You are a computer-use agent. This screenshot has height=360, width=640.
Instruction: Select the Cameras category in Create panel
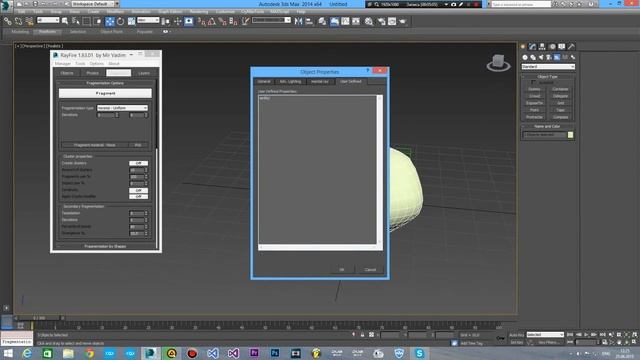point(549,58)
